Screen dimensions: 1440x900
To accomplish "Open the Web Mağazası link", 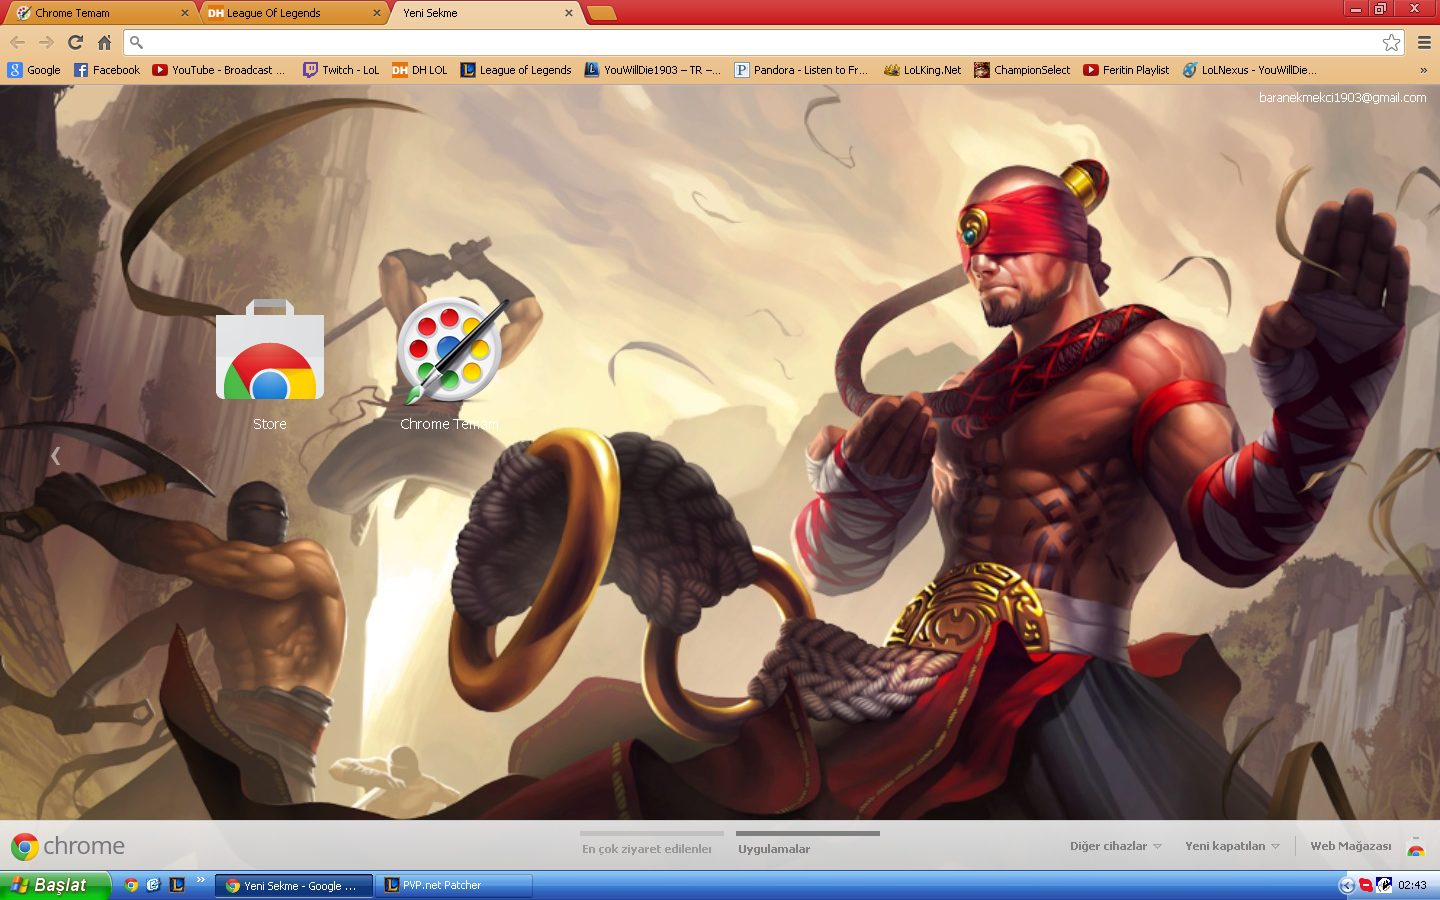I will coord(1350,846).
